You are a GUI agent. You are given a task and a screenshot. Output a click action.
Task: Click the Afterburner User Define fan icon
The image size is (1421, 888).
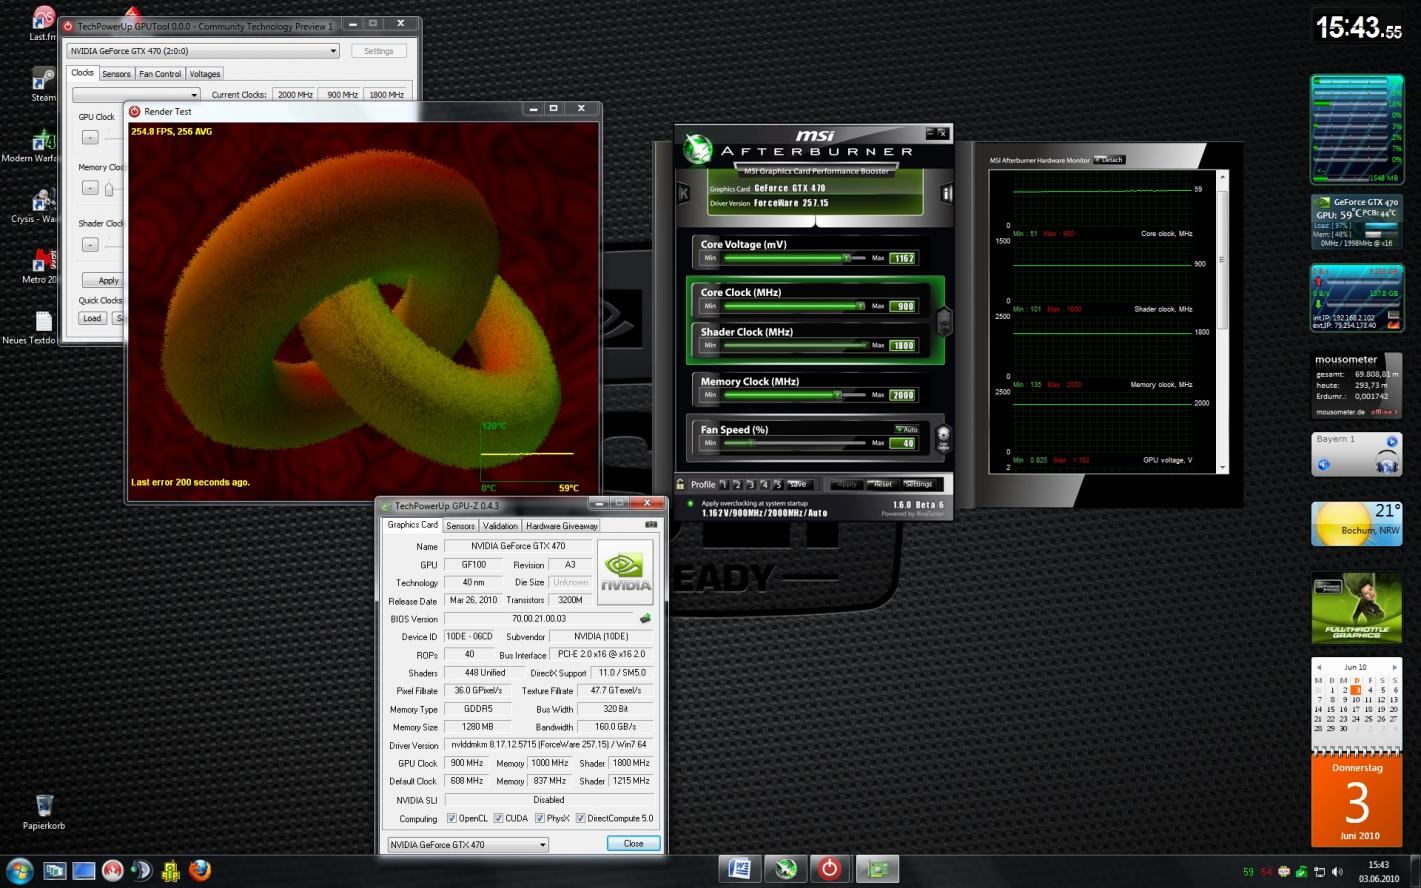click(x=942, y=437)
